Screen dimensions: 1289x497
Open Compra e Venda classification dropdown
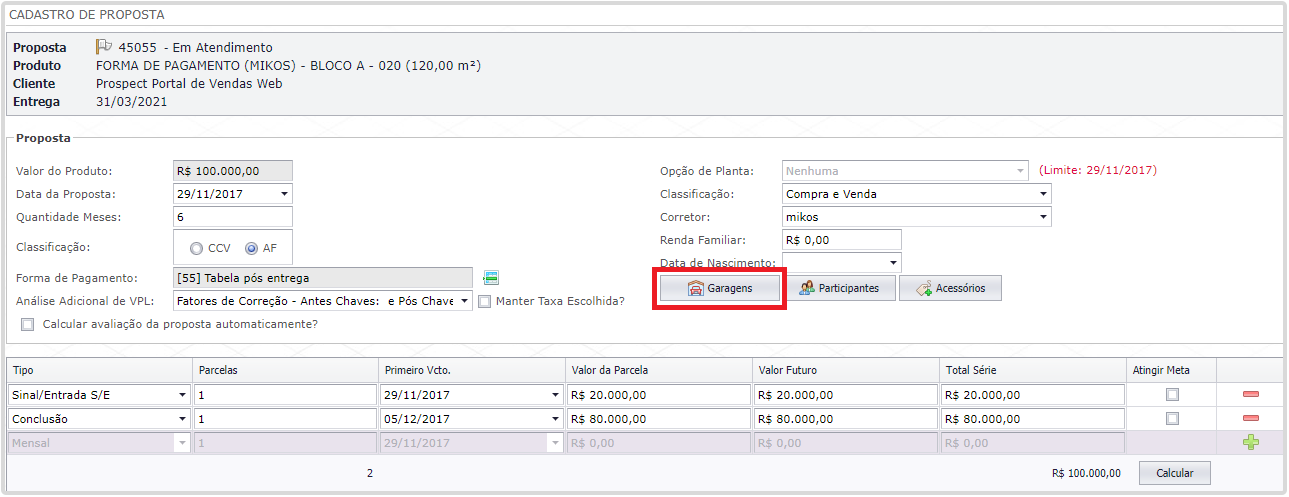tap(1043, 194)
